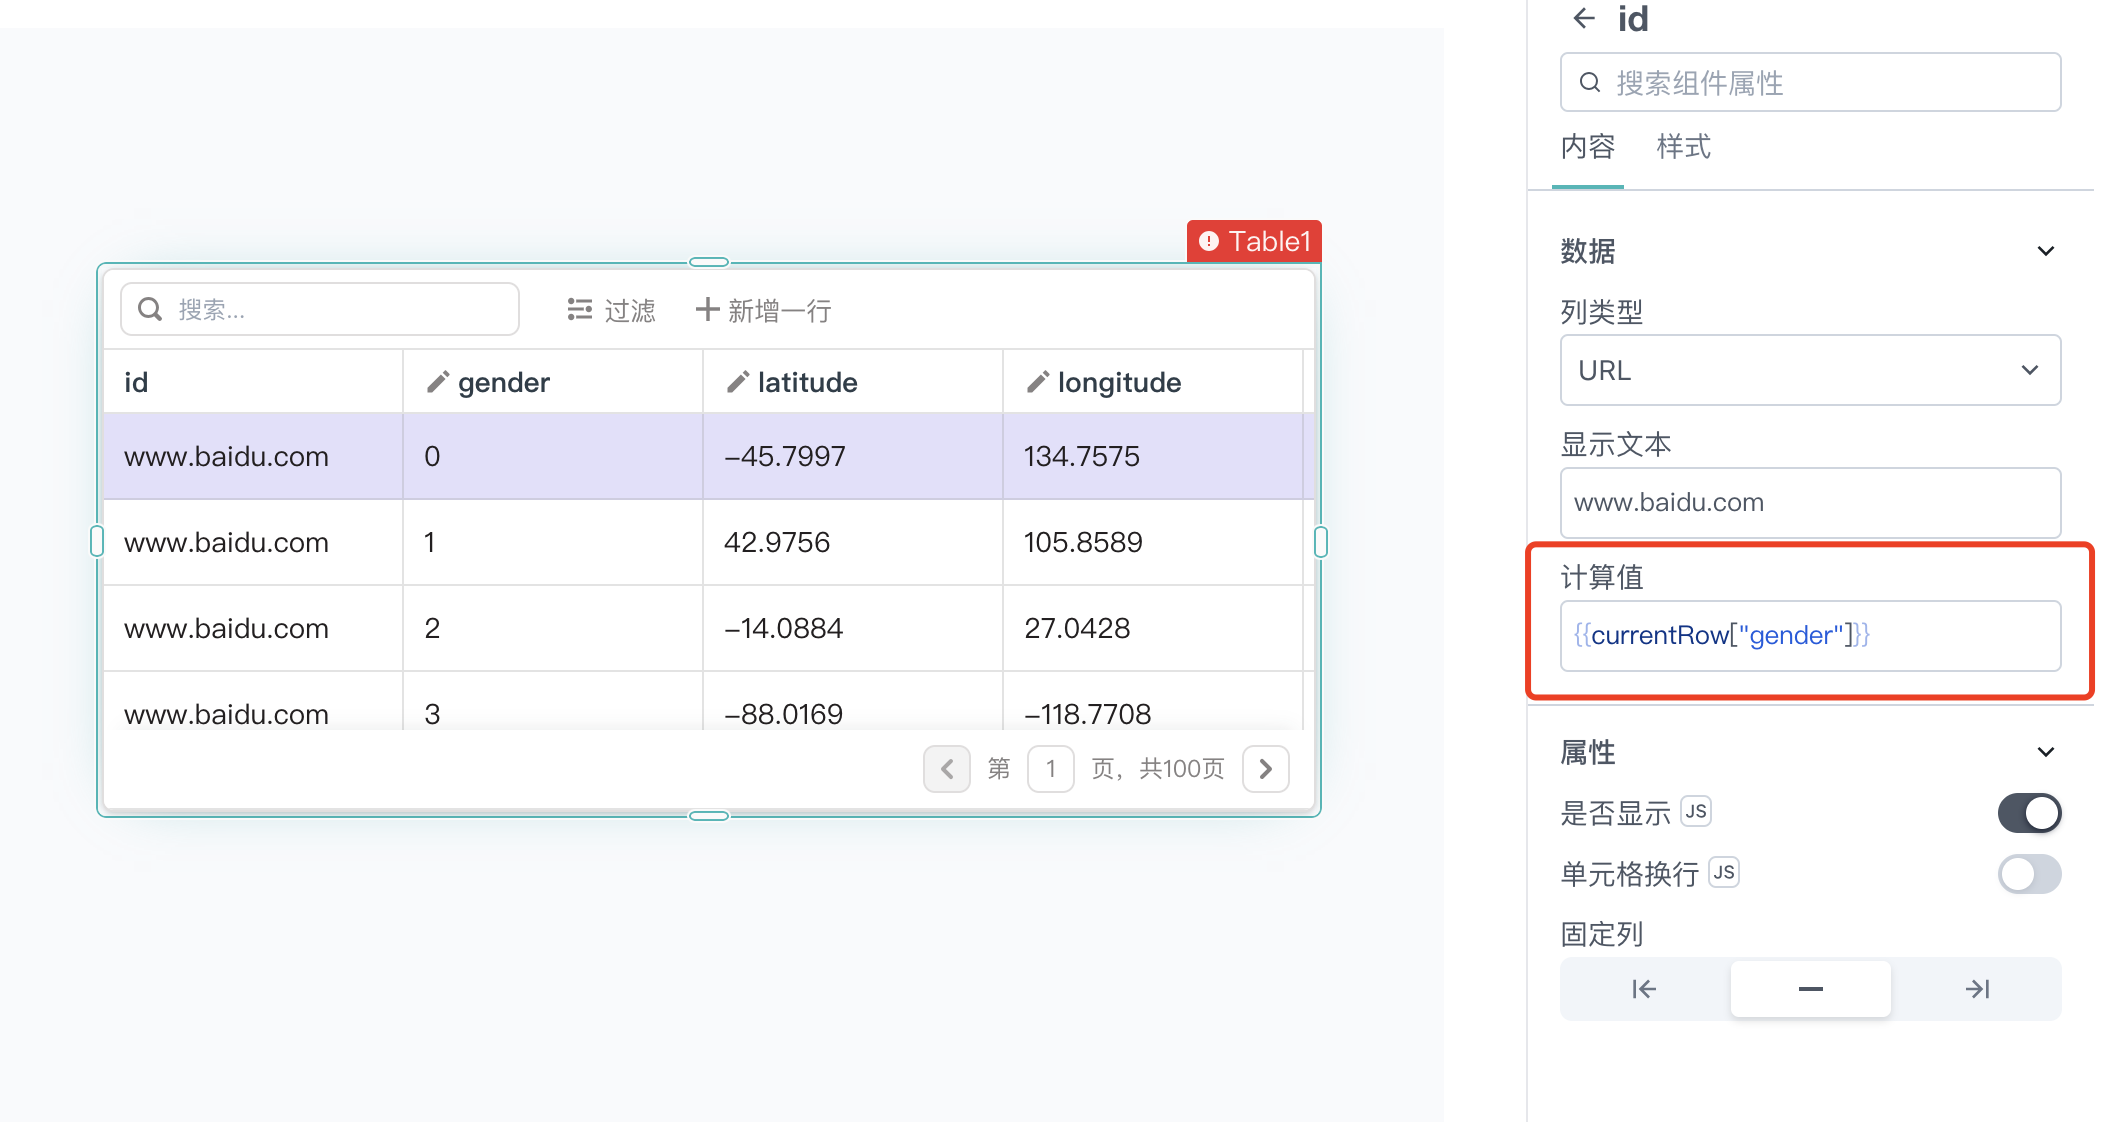Image resolution: width=2102 pixels, height=1122 pixels.
Task: Collapse the 属性 section
Action: [2046, 752]
